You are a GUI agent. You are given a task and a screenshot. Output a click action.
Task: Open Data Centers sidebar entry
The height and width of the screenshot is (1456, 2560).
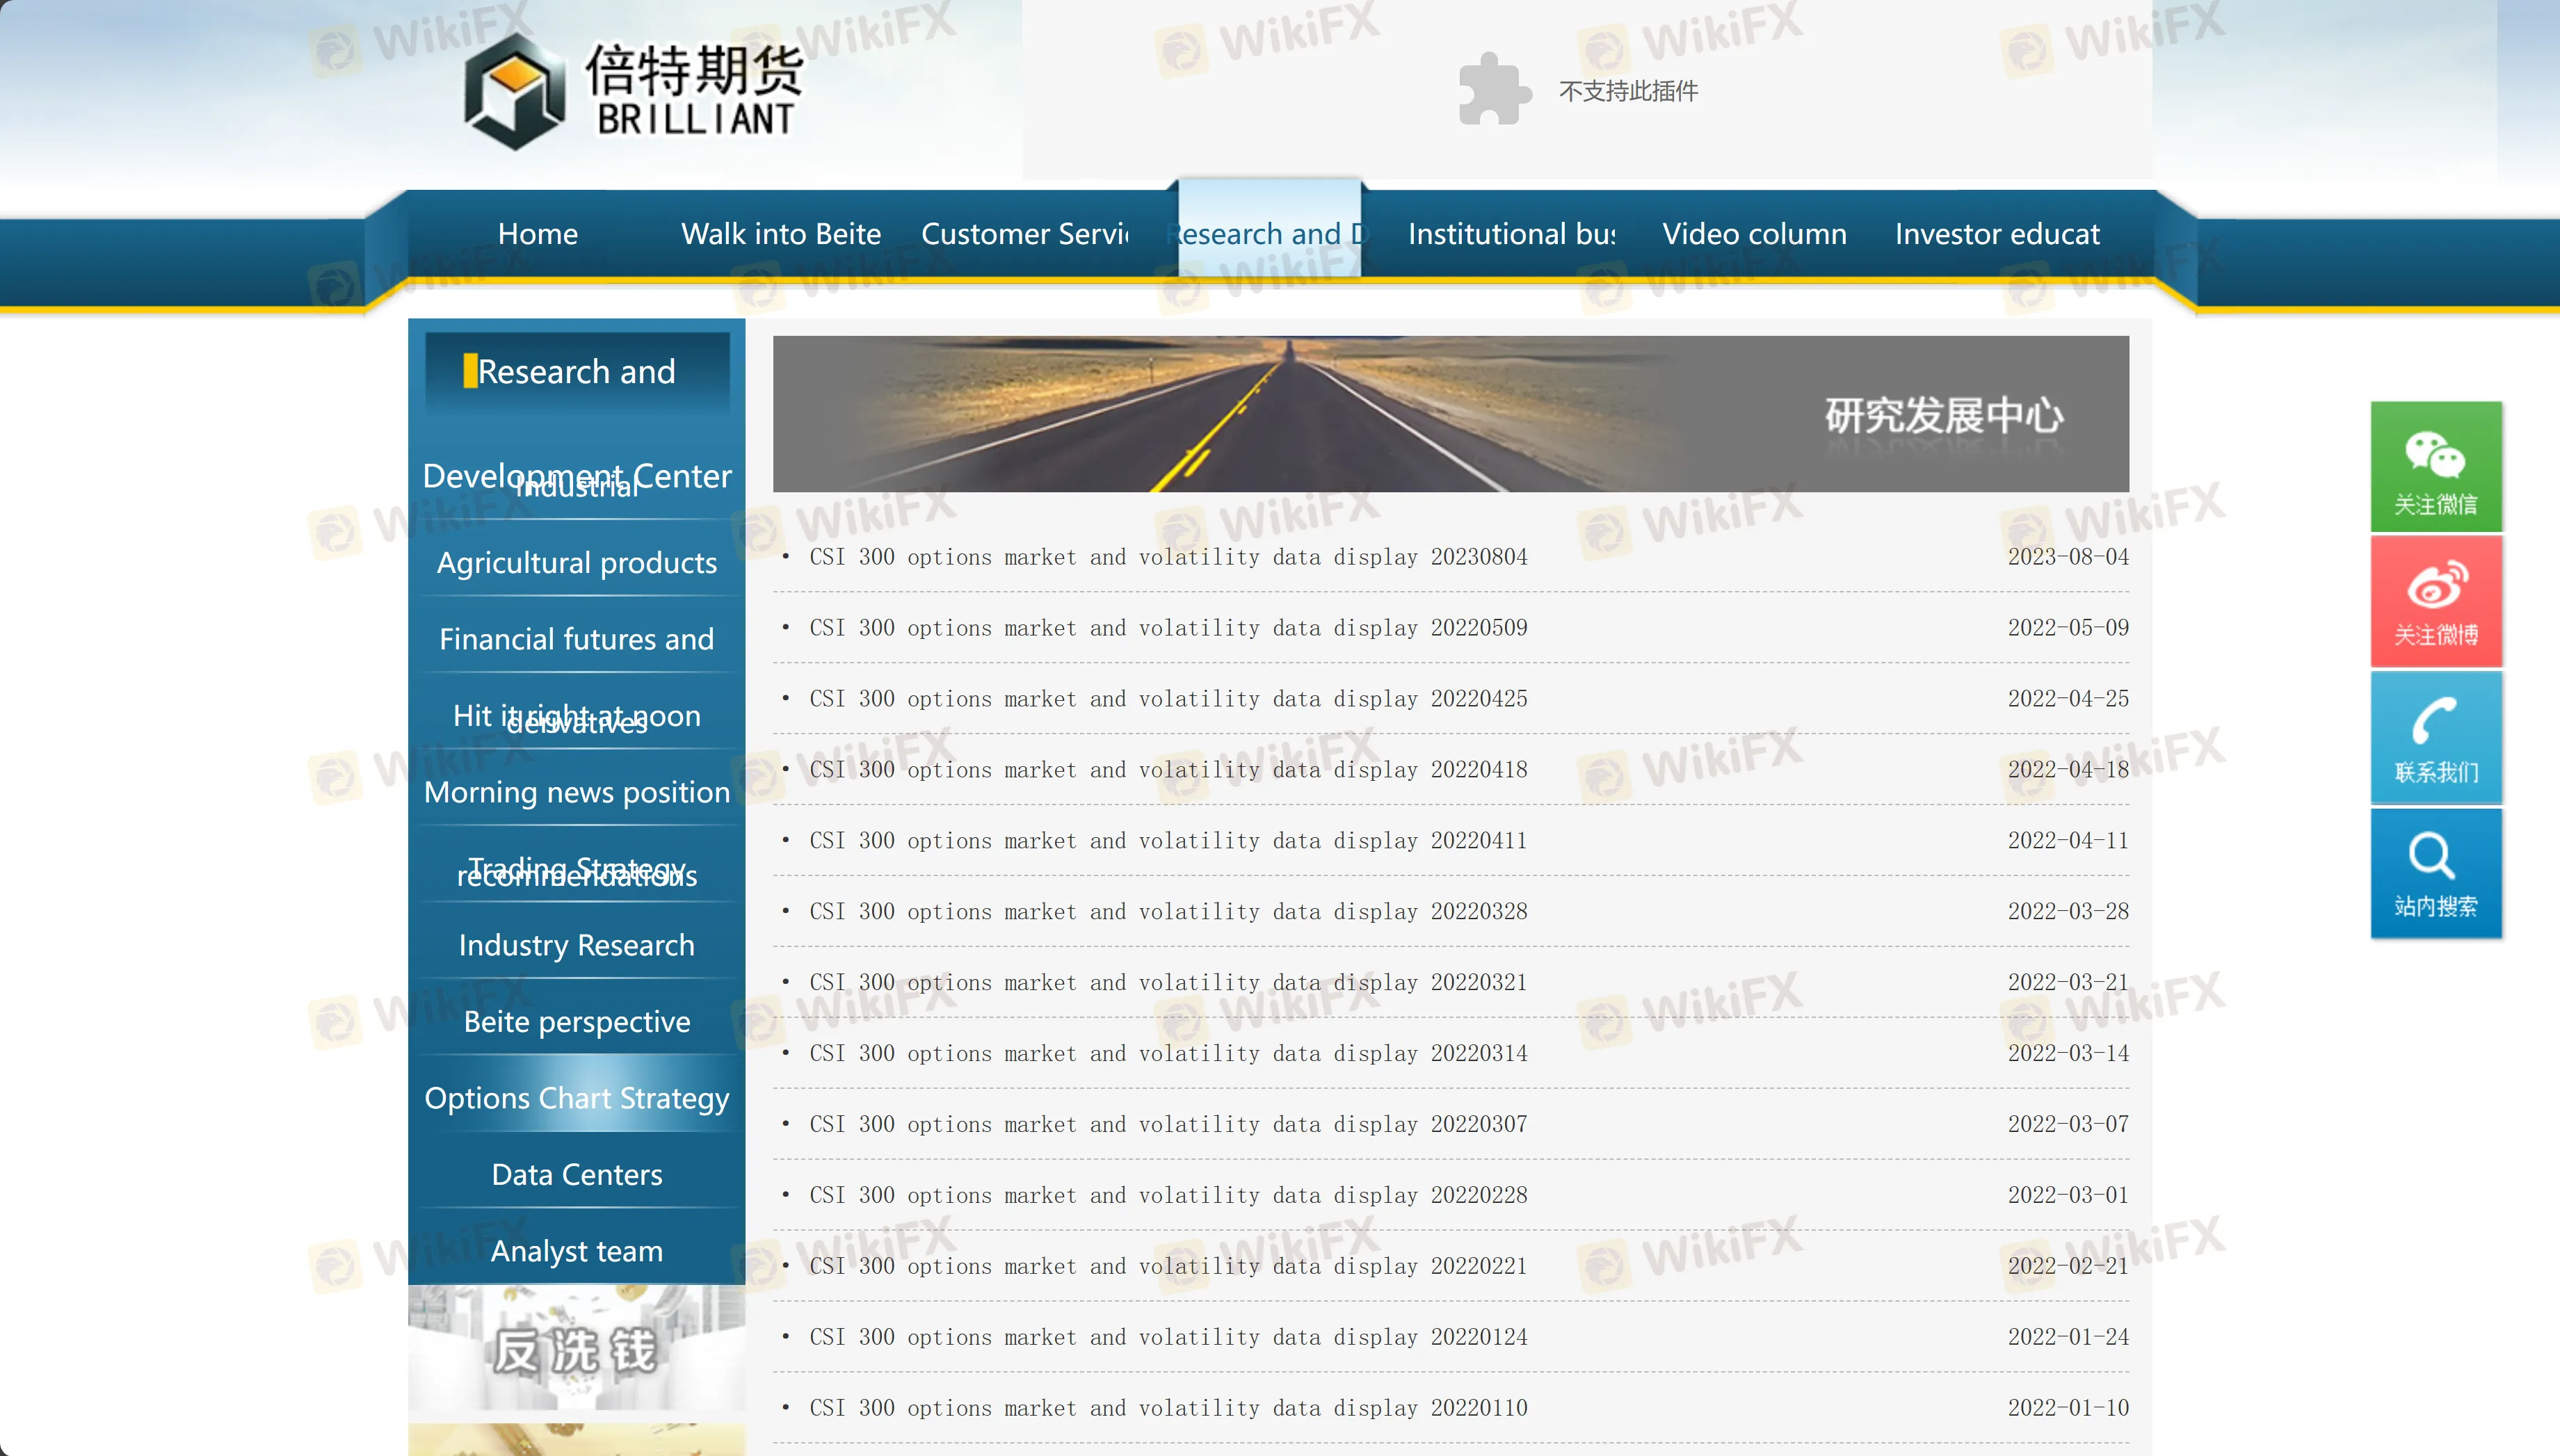point(576,1174)
